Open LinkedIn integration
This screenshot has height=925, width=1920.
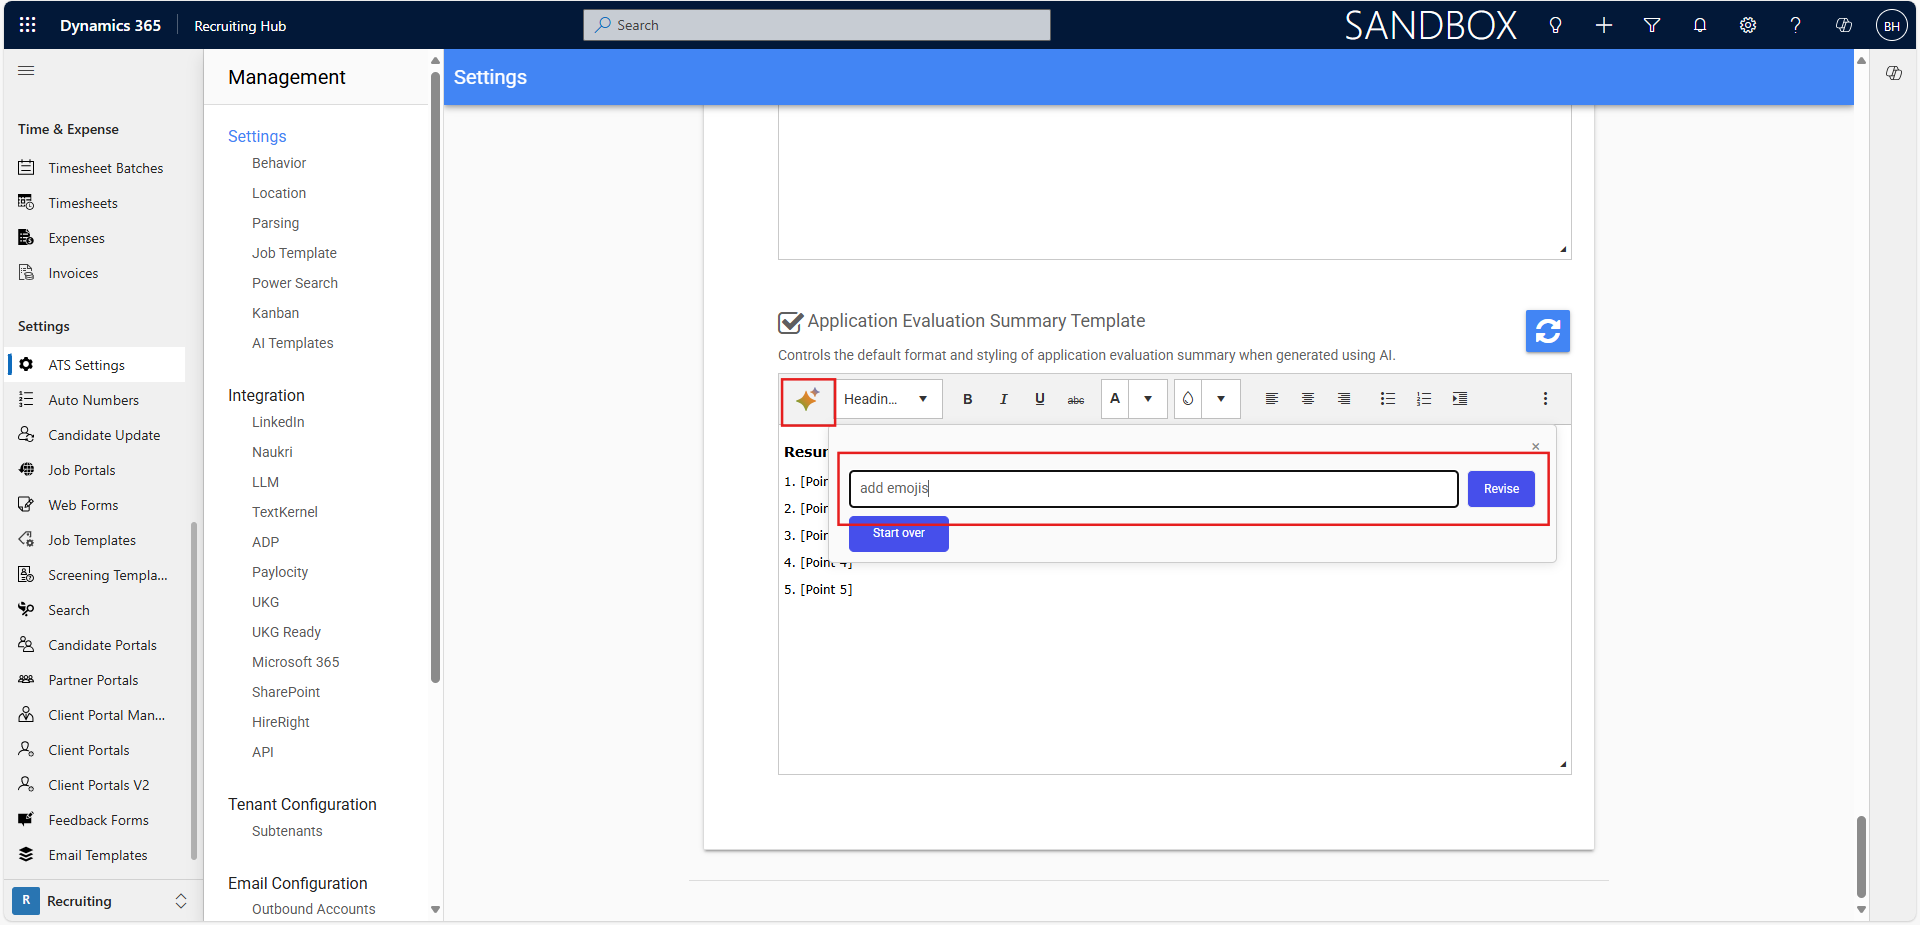[x=278, y=422]
